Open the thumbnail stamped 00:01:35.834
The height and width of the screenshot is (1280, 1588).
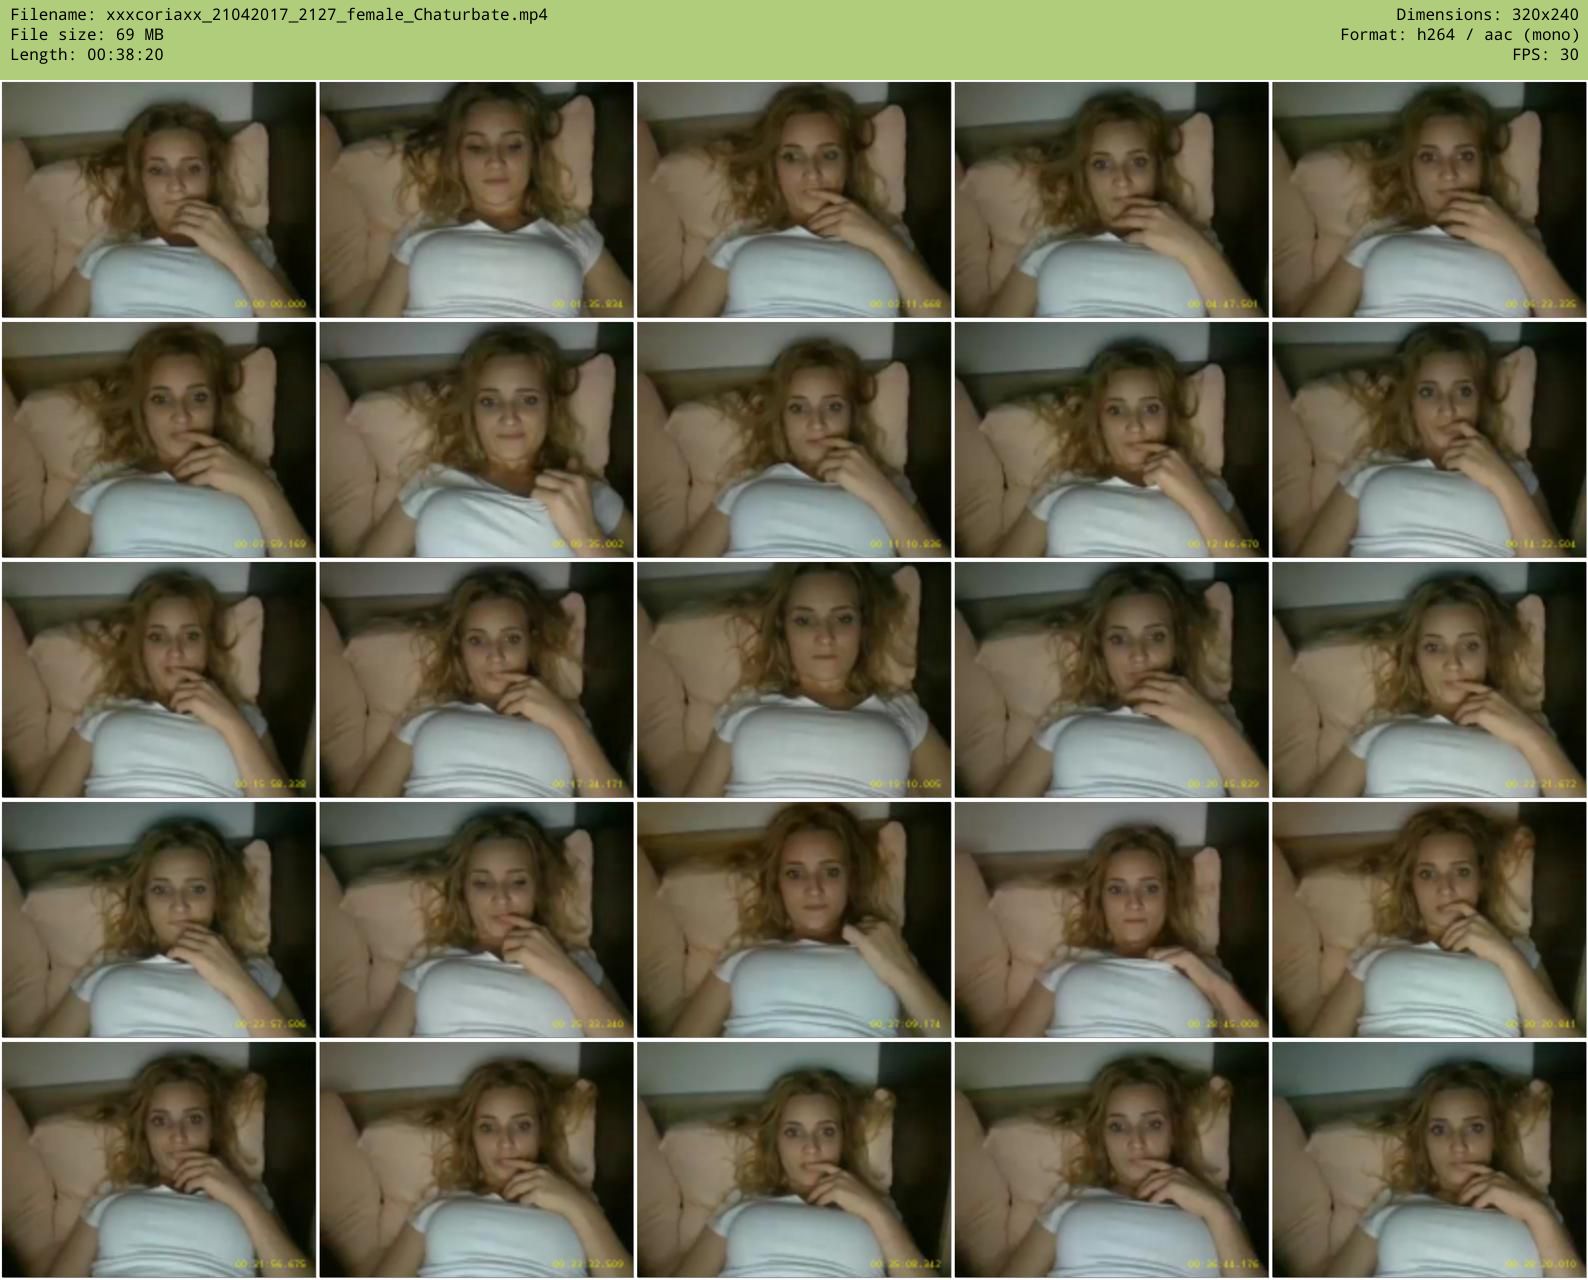point(477,200)
